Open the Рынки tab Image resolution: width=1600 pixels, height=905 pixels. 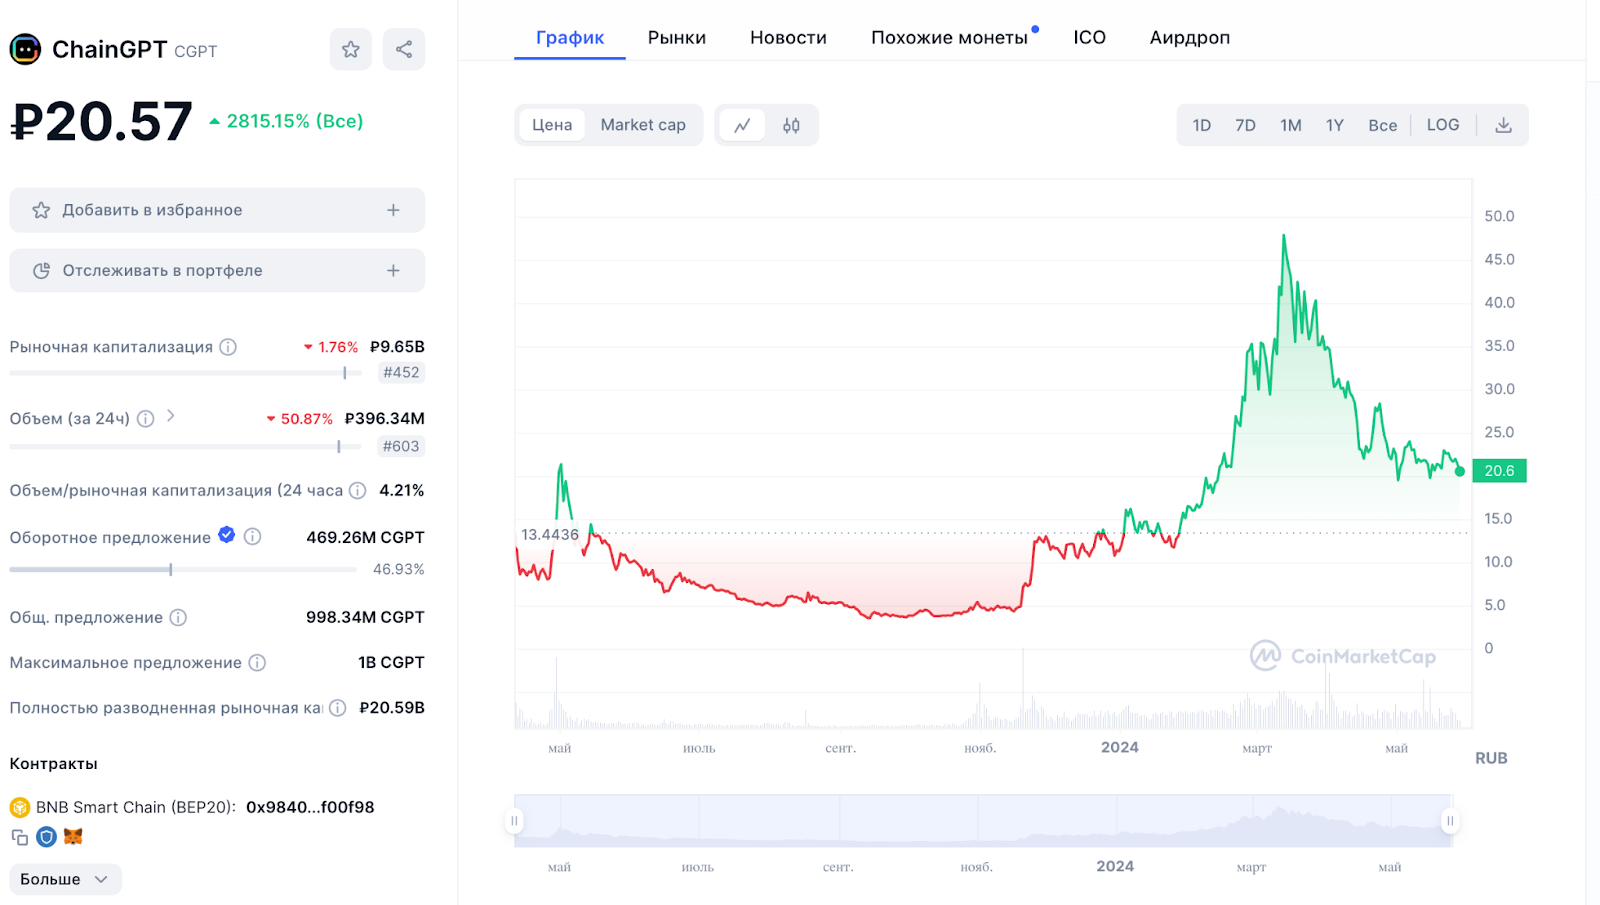click(677, 37)
